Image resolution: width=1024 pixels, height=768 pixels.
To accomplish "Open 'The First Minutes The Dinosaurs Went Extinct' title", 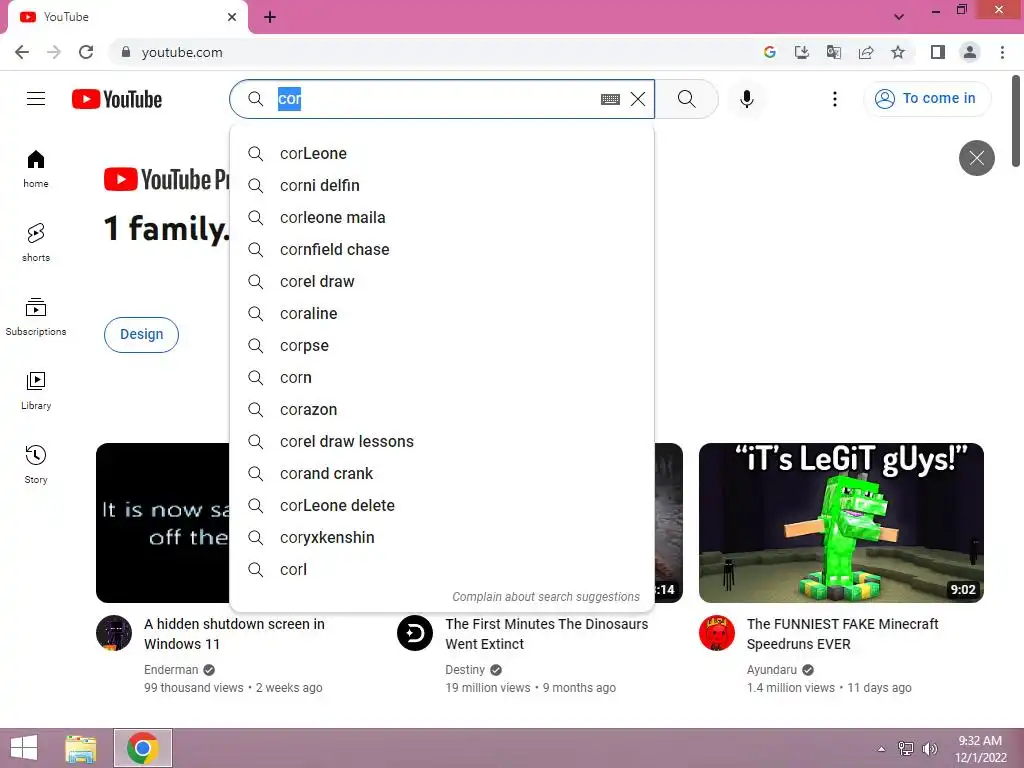I will [547, 634].
